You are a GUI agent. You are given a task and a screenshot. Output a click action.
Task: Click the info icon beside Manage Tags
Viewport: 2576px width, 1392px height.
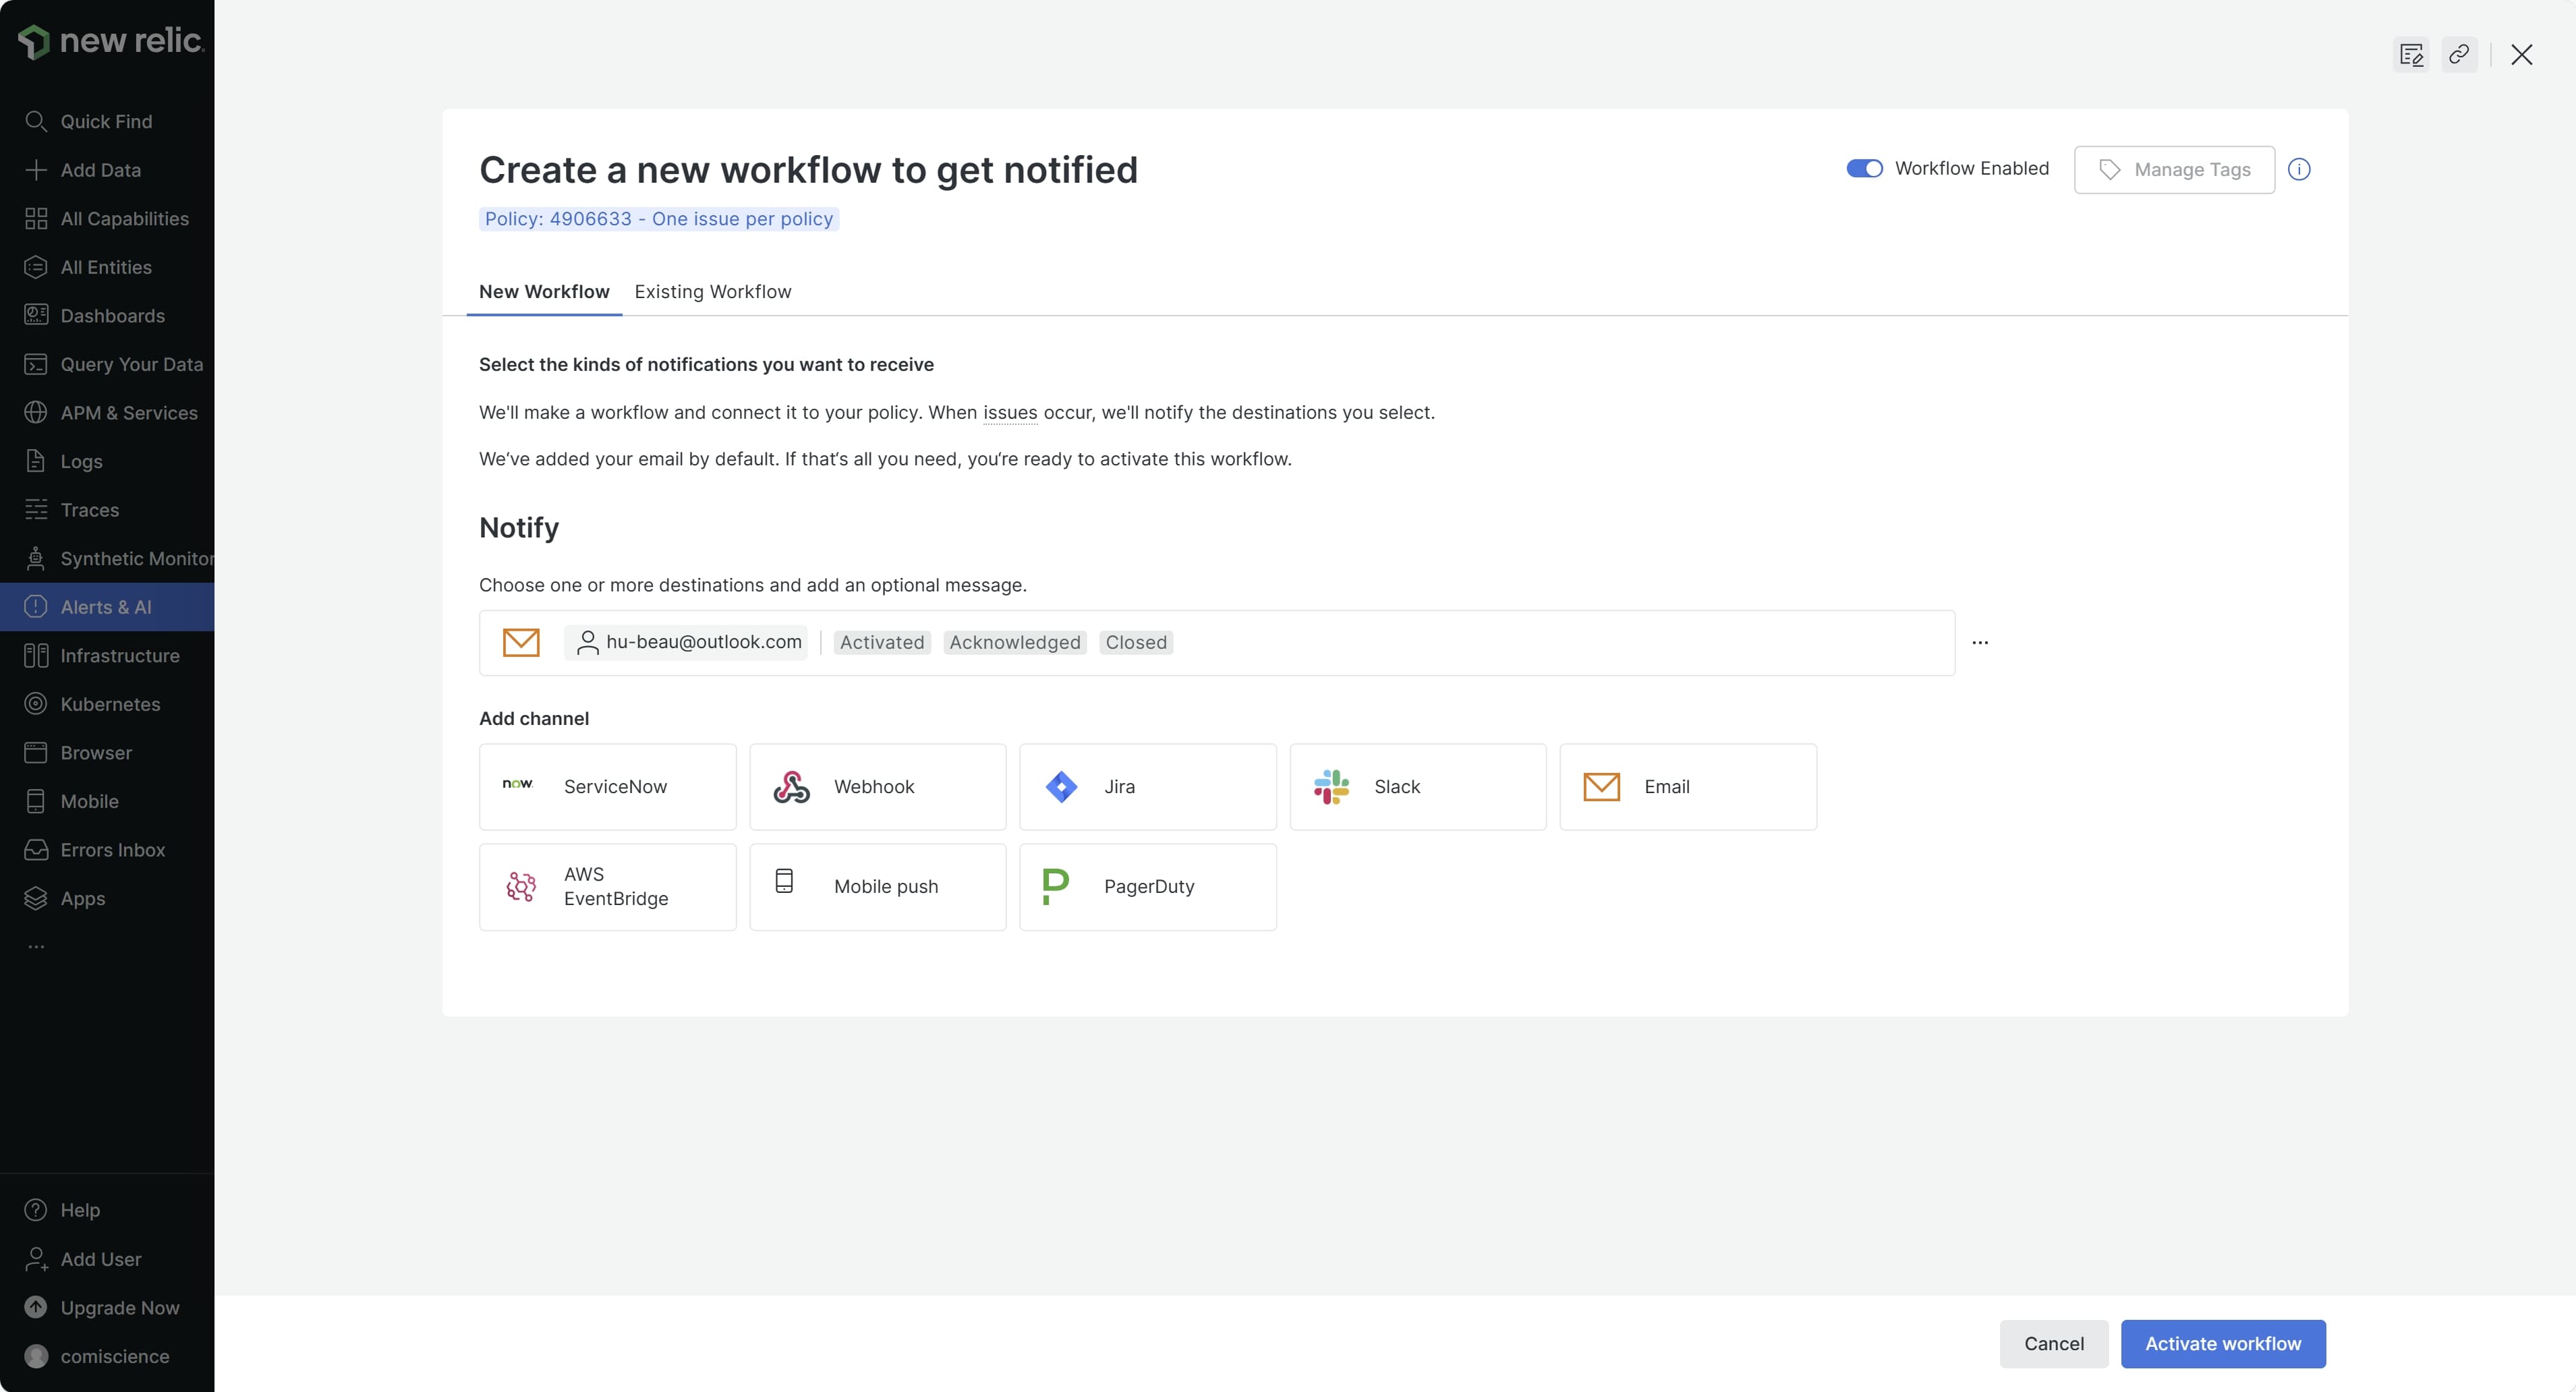2299,169
